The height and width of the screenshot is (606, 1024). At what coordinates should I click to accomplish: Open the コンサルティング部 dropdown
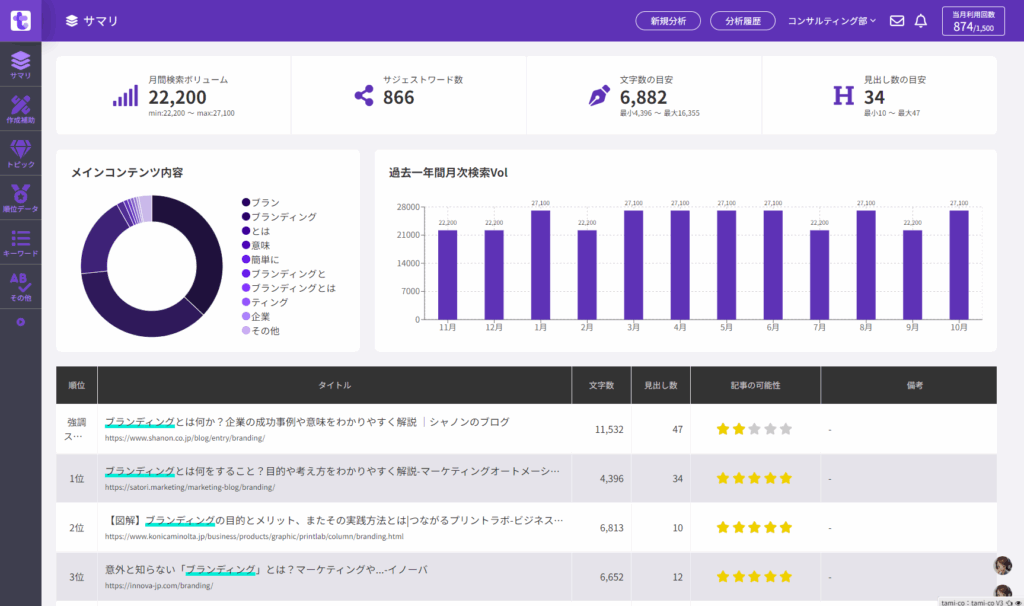pos(832,21)
